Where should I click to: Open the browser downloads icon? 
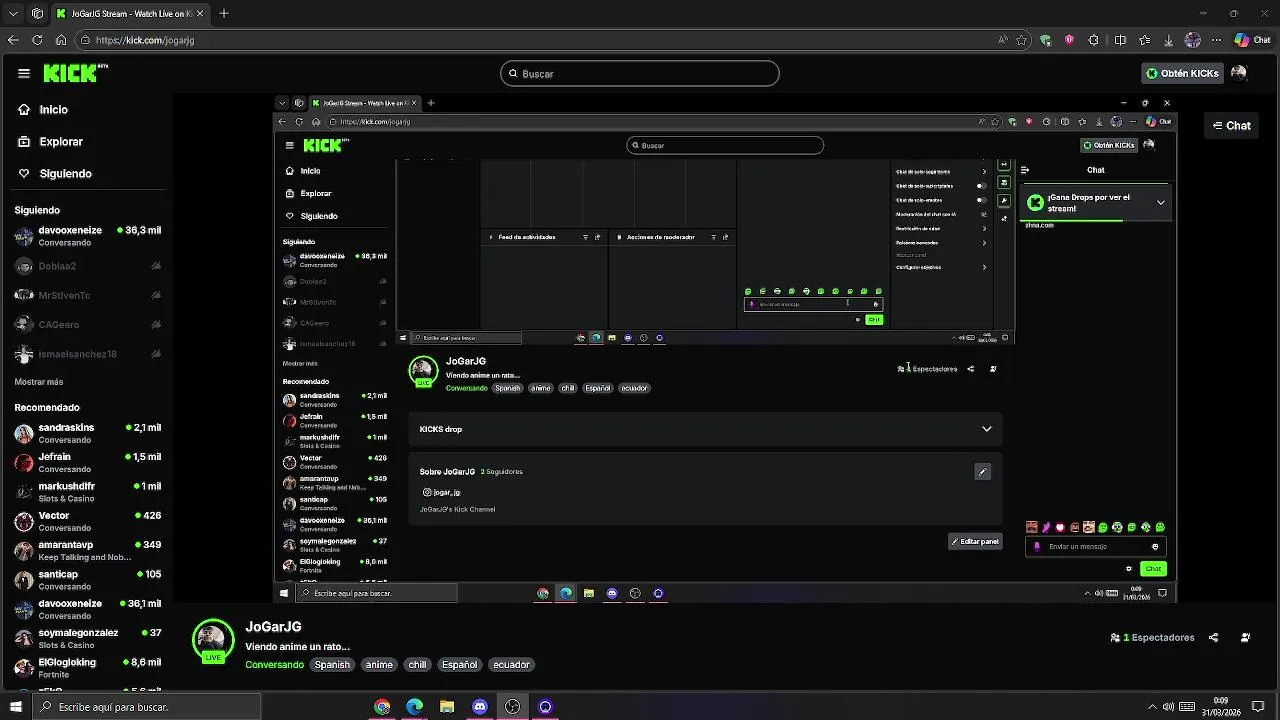pos(1168,40)
